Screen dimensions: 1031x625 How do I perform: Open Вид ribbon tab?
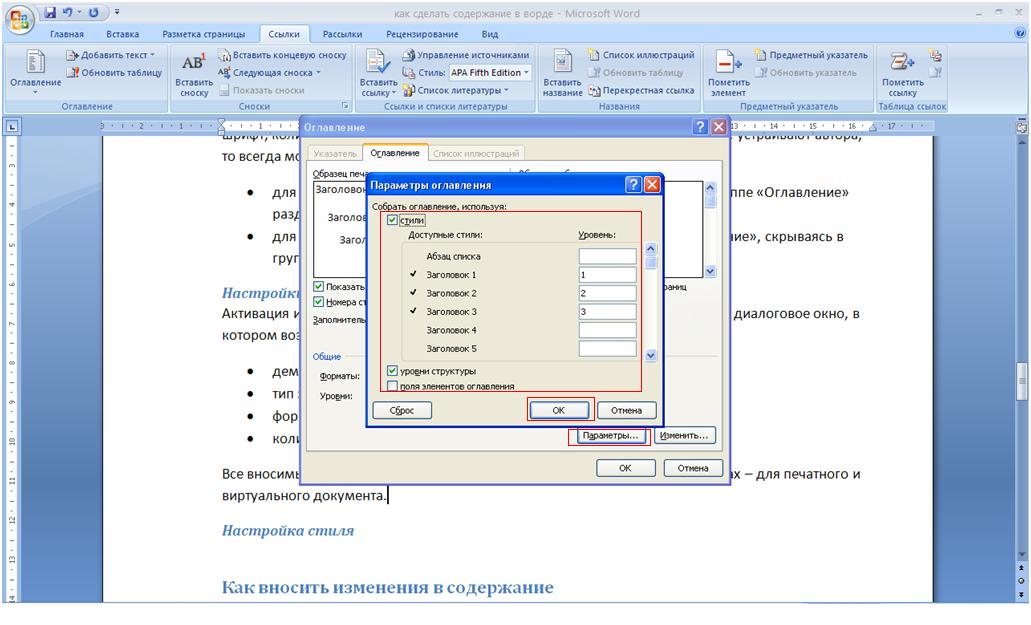point(489,34)
